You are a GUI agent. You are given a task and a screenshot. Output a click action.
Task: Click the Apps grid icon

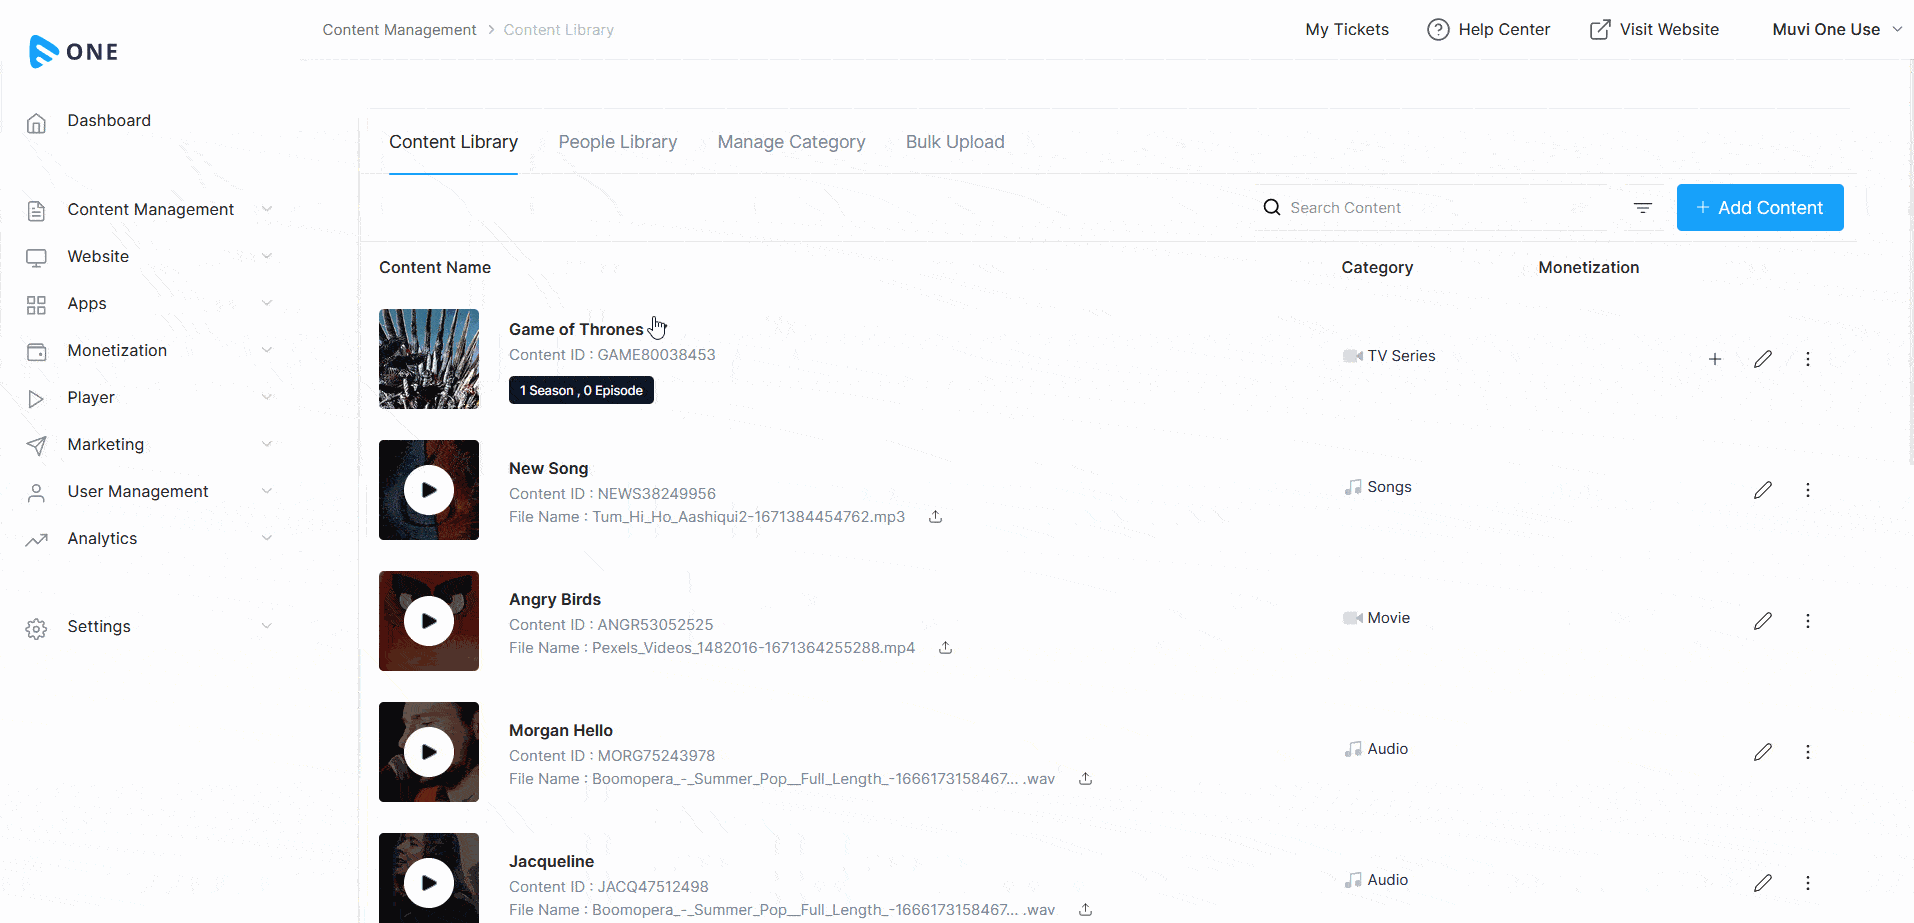pyautogui.click(x=37, y=305)
